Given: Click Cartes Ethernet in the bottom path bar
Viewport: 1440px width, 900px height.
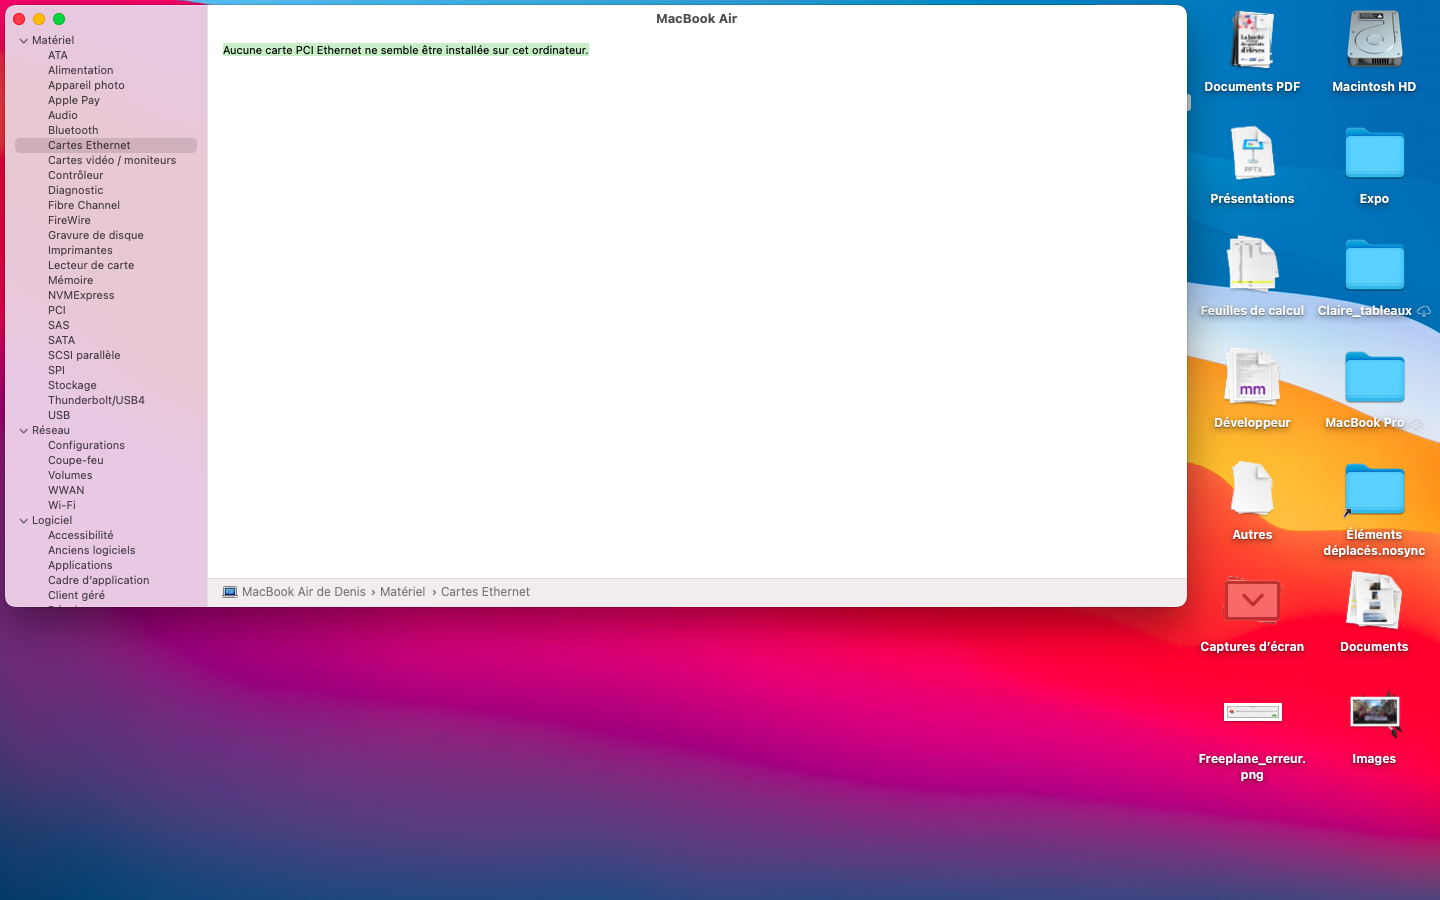Looking at the screenshot, I should click(486, 592).
